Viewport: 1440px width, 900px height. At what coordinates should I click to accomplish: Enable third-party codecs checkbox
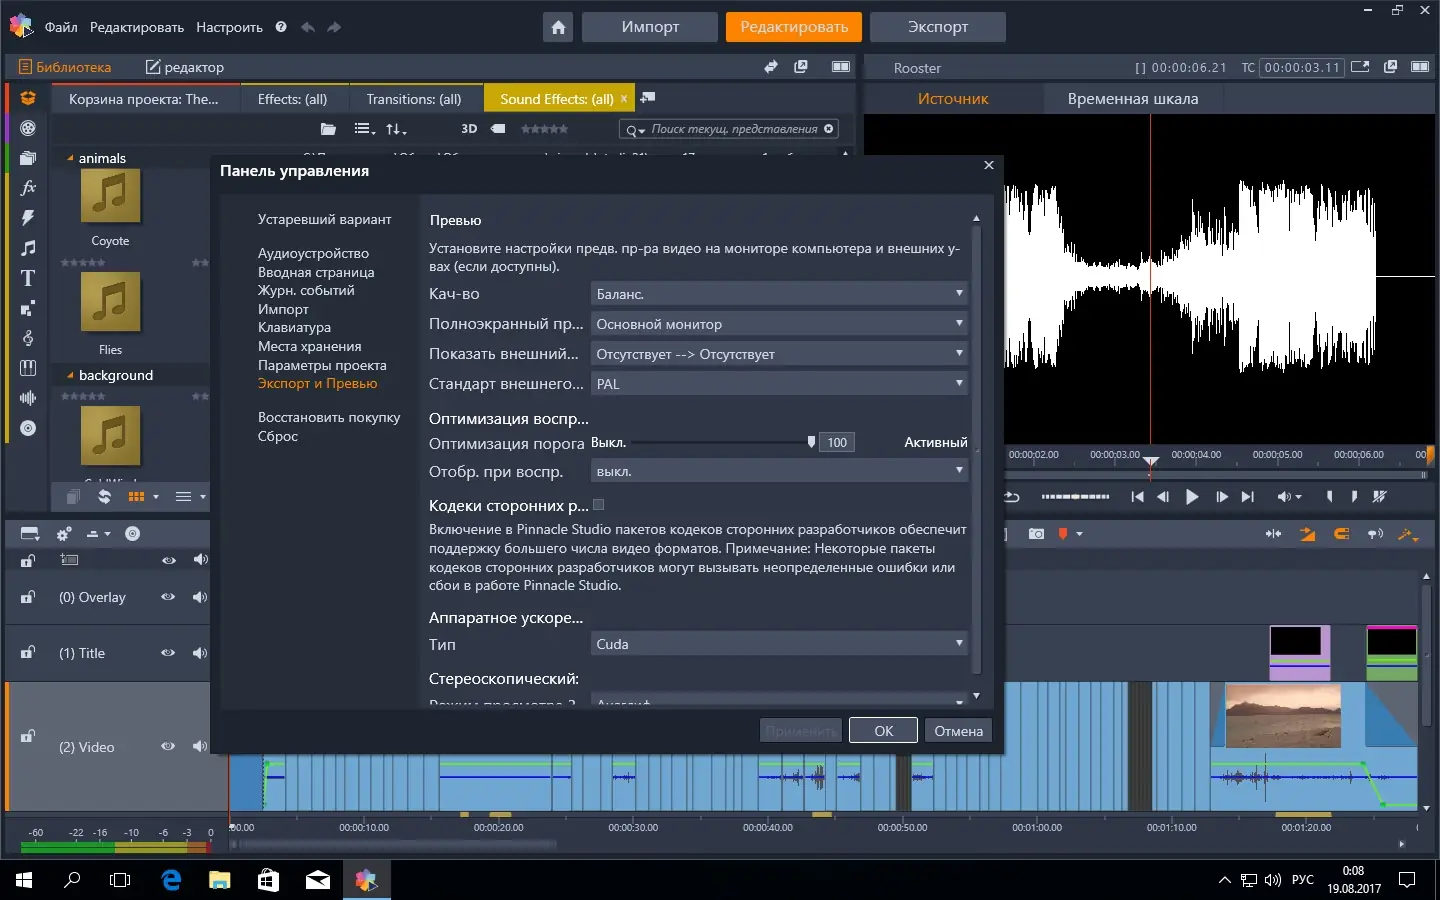(x=598, y=505)
